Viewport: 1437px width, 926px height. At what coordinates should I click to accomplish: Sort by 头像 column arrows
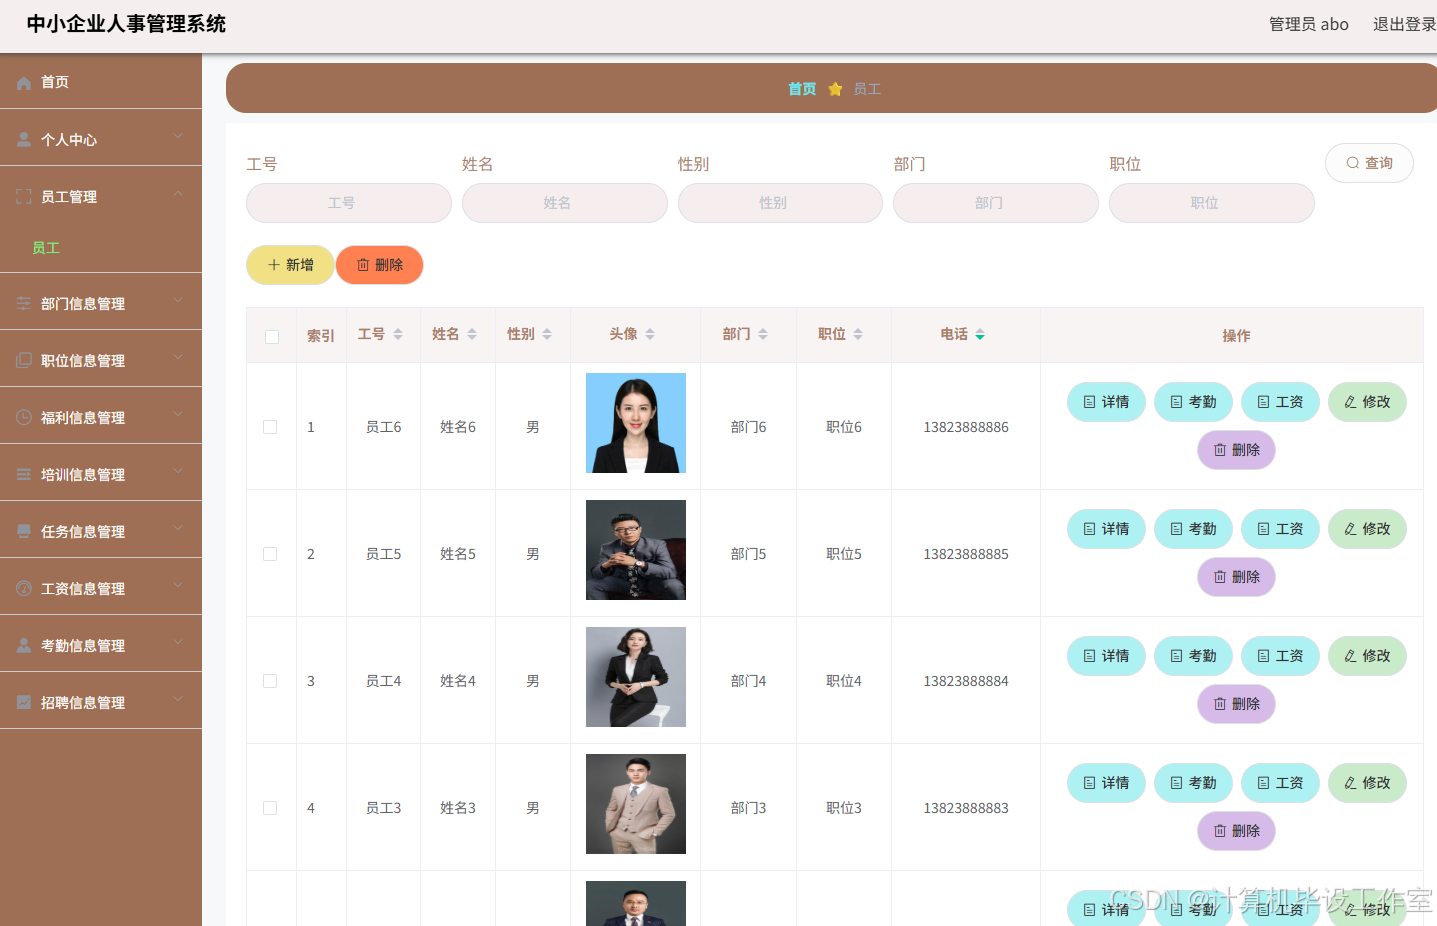point(650,334)
